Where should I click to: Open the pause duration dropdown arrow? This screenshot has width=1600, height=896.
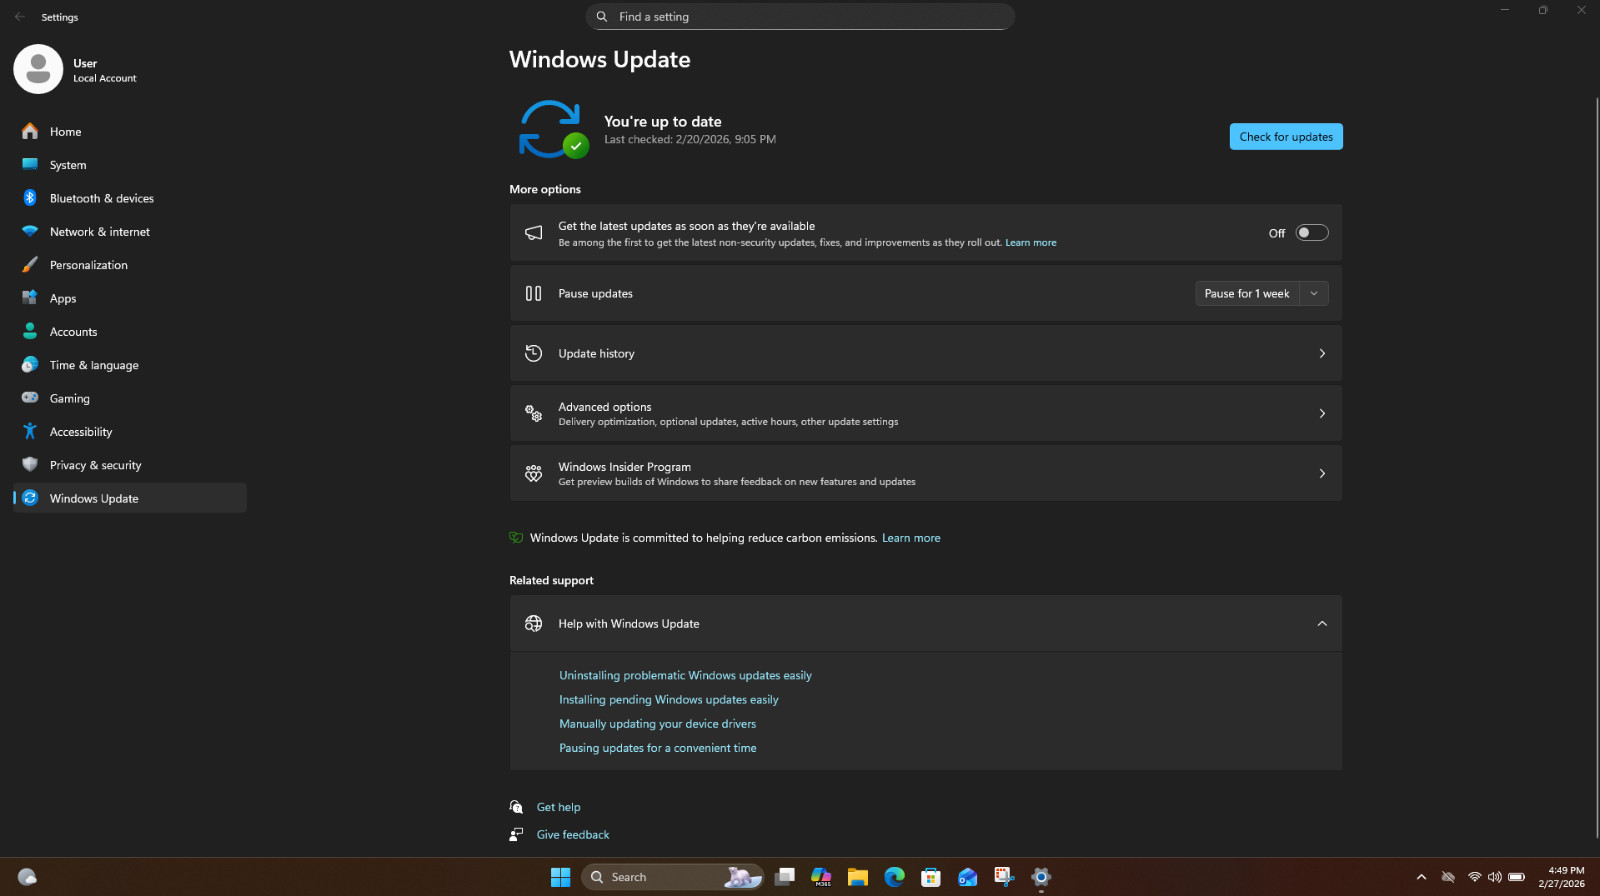tap(1314, 294)
